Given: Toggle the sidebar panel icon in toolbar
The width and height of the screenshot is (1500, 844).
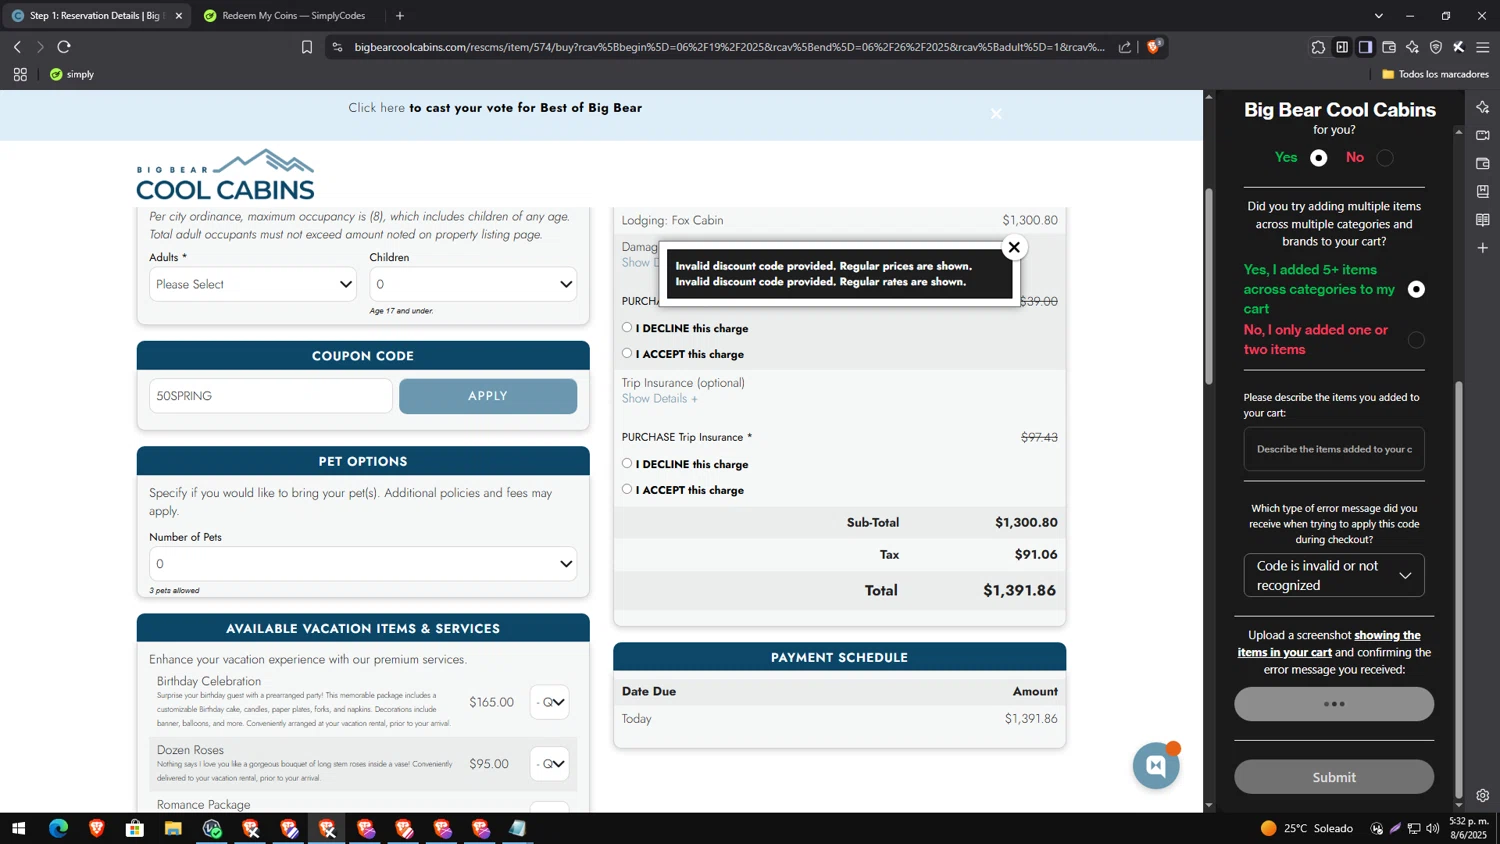Looking at the screenshot, I should coord(1365,47).
